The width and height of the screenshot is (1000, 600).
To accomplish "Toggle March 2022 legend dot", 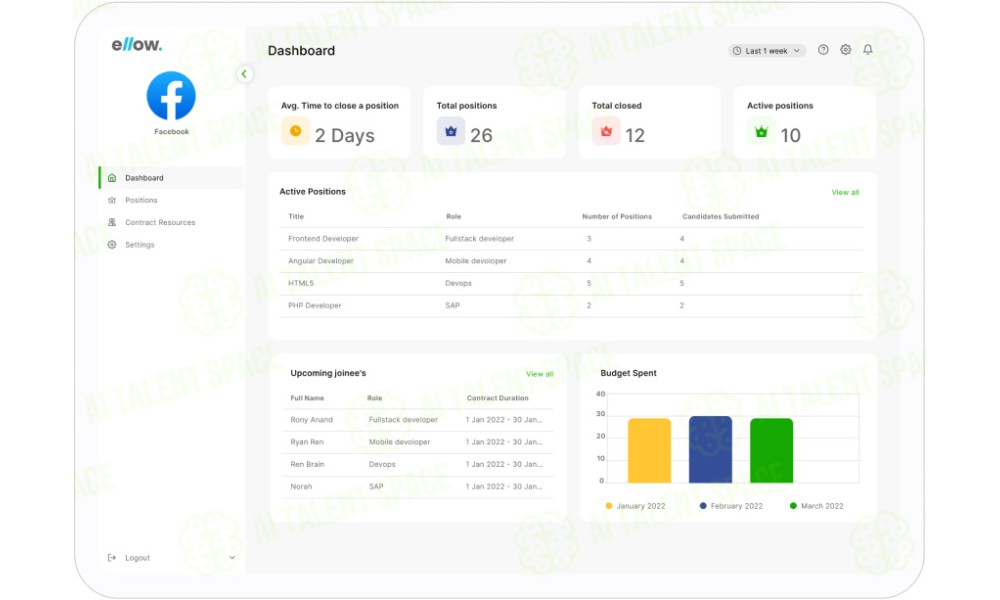I will click(x=793, y=506).
